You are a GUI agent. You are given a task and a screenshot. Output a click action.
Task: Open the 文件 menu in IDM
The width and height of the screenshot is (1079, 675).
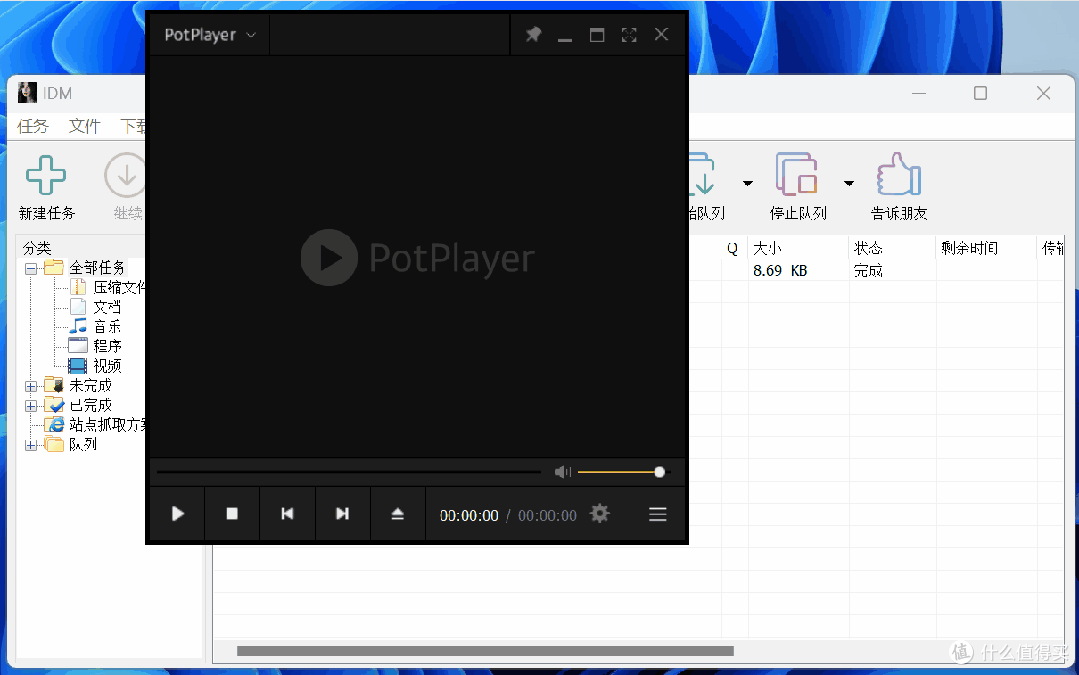[85, 127]
